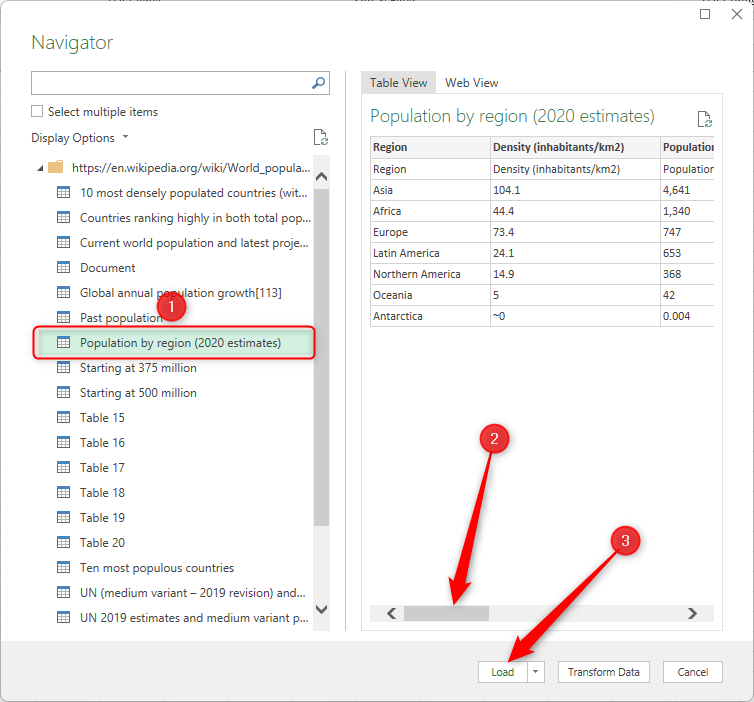Select the Past population table
Image resolution: width=754 pixels, height=702 pixels.
tap(121, 317)
